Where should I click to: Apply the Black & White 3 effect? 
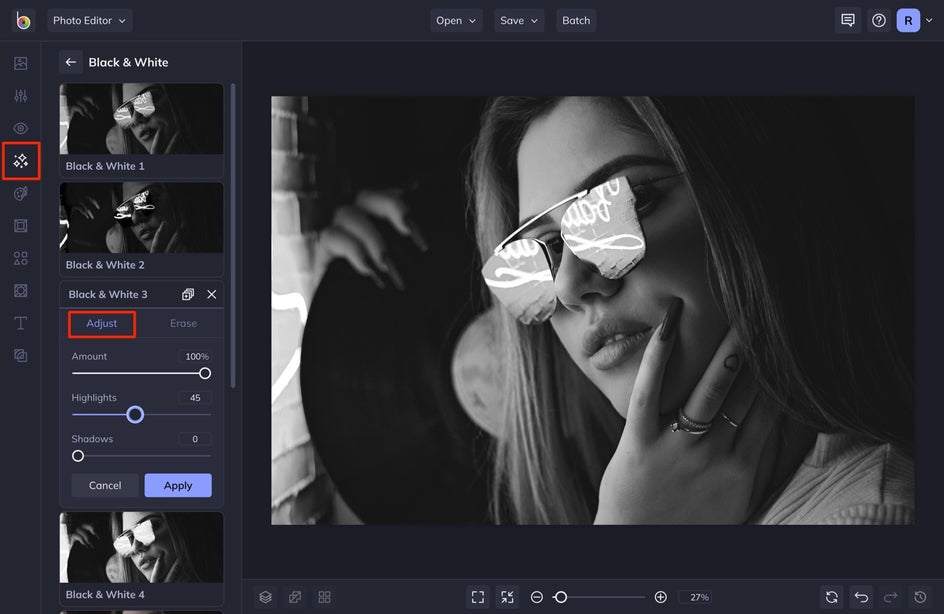point(178,485)
